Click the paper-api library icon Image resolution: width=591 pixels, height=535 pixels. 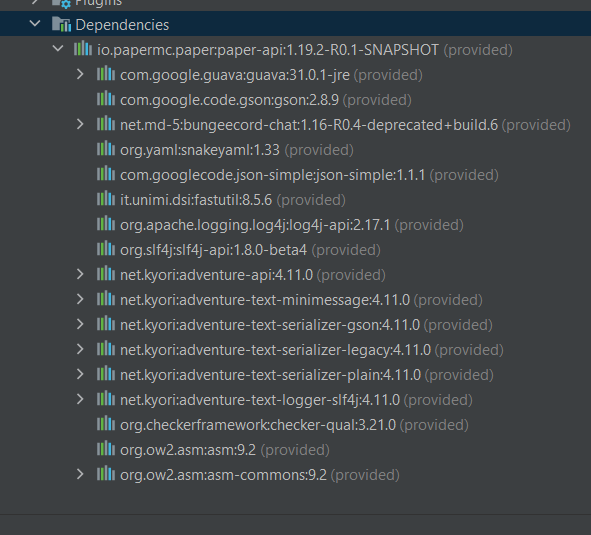(83, 49)
